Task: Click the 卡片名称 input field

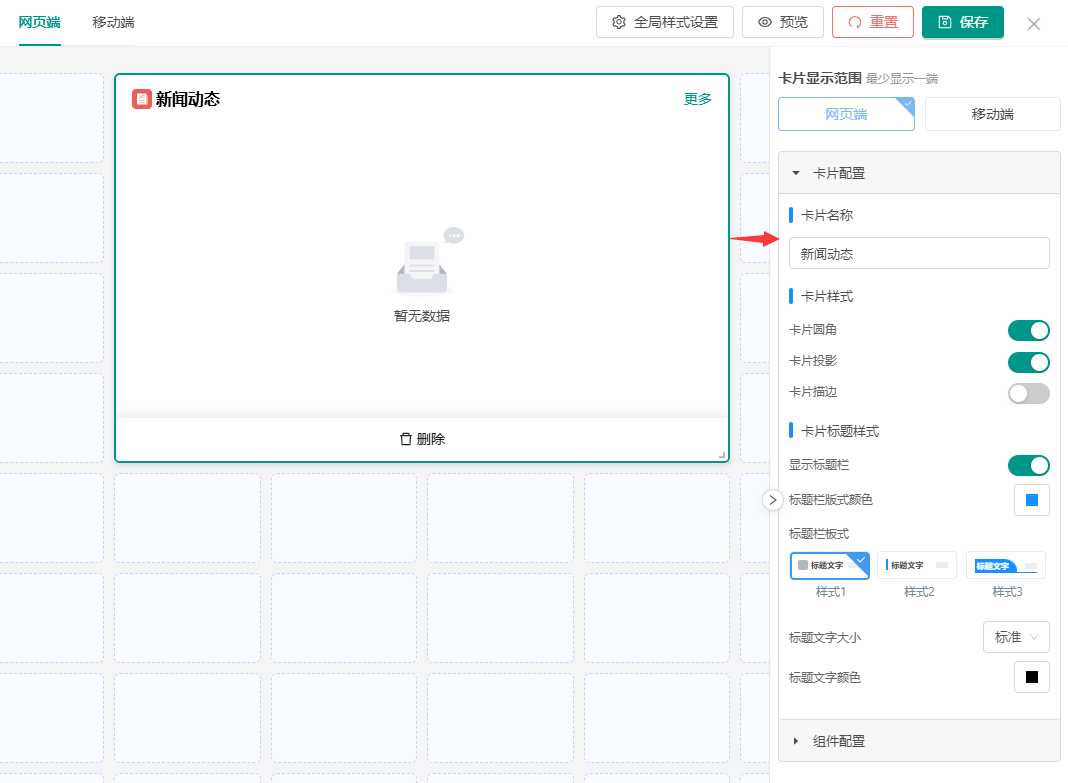Action: (x=919, y=253)
